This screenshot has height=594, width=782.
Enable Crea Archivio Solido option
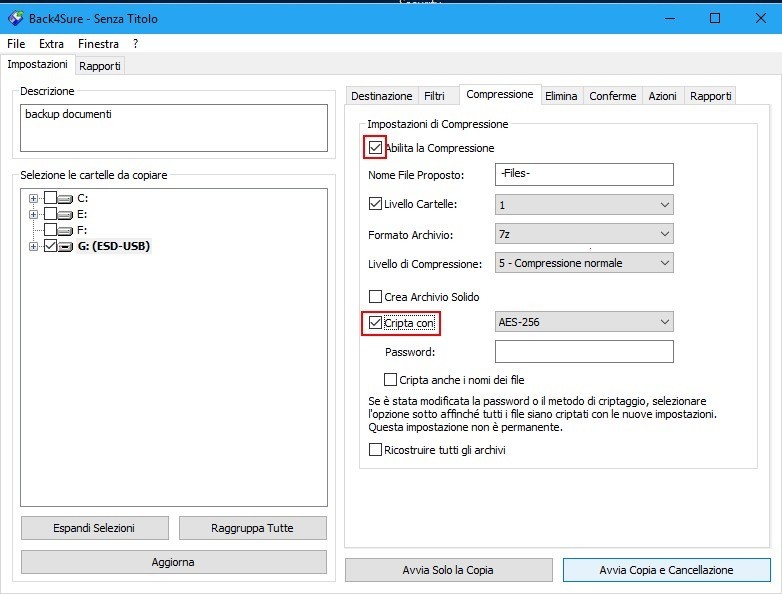(375, 297)
